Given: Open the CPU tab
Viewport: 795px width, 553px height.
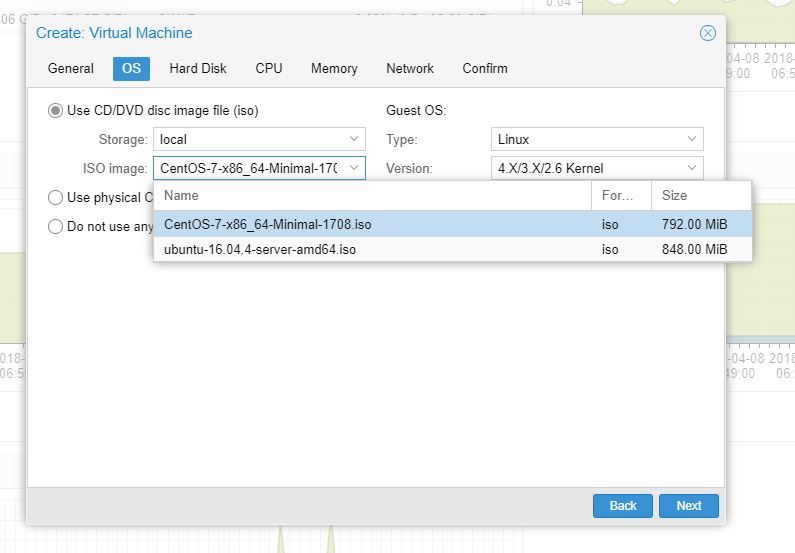Looking at the screenshot, I should click(x=269, y=69).
